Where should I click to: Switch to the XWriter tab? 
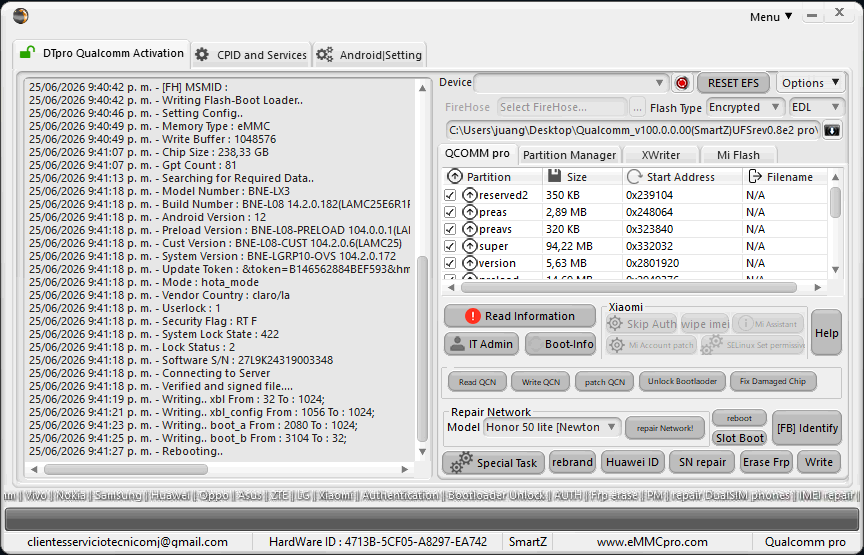pyautogui.click(x=660, y=155)
